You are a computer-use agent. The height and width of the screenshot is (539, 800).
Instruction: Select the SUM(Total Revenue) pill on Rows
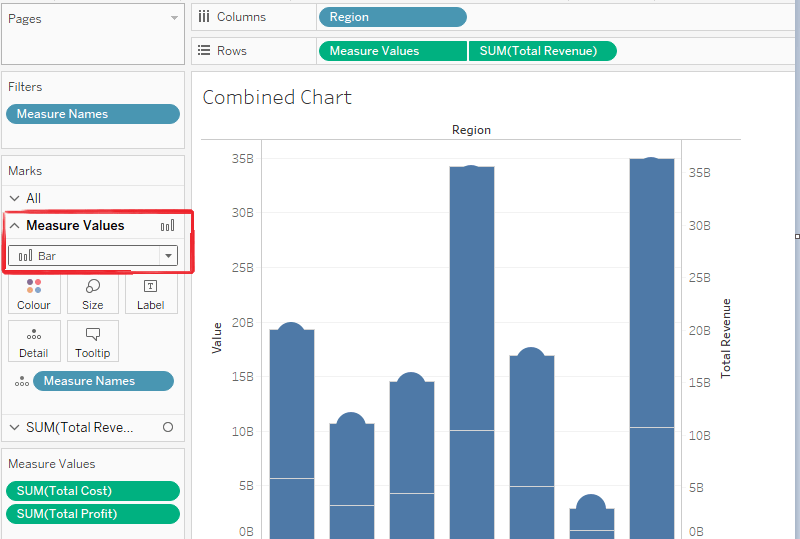[542, 51]
